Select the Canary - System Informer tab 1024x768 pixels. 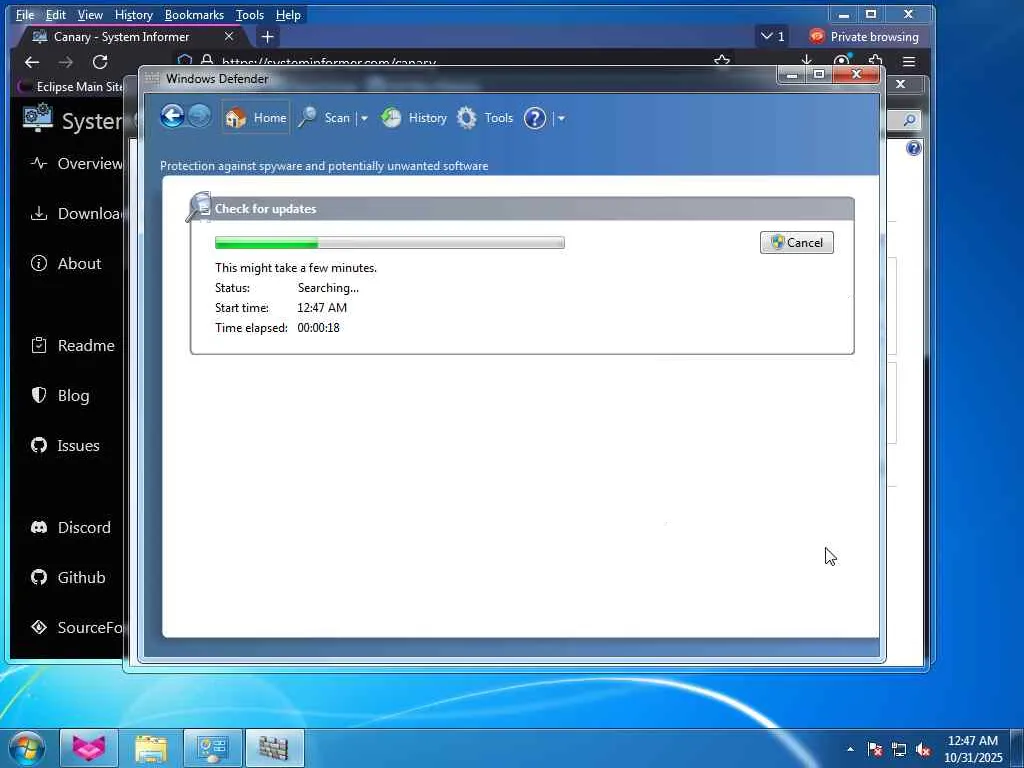(x=121, y=37)
